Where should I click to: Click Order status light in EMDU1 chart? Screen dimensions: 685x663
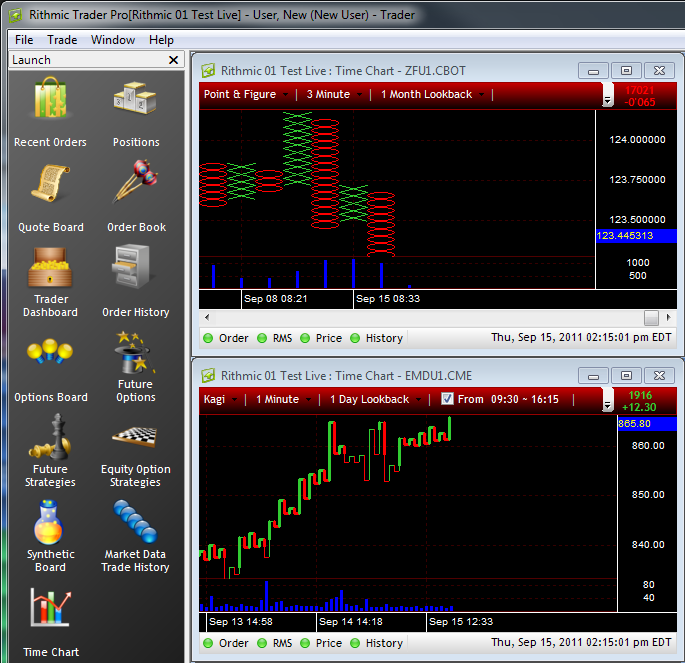coord(208,643)
